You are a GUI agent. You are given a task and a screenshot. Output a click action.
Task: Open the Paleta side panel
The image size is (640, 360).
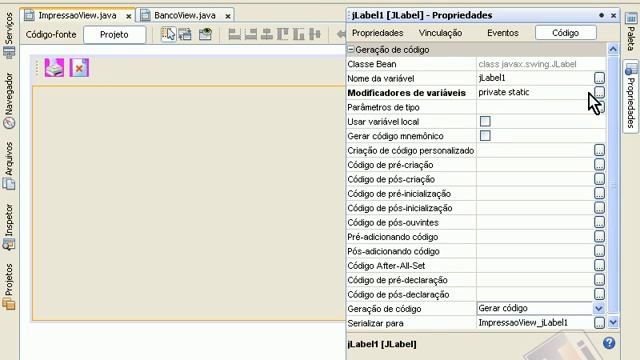631,31
